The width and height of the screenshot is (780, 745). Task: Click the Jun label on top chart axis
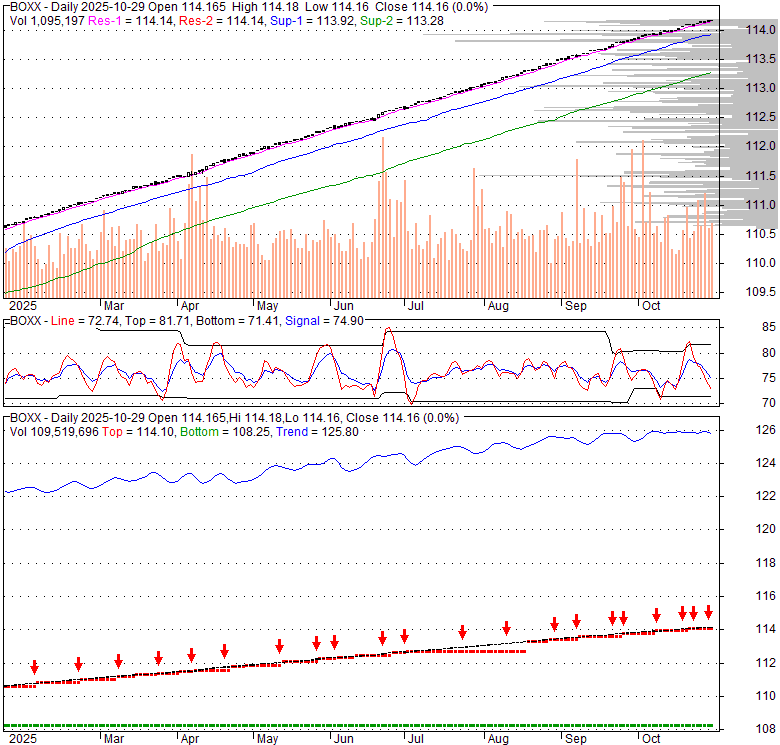[343, 305]
